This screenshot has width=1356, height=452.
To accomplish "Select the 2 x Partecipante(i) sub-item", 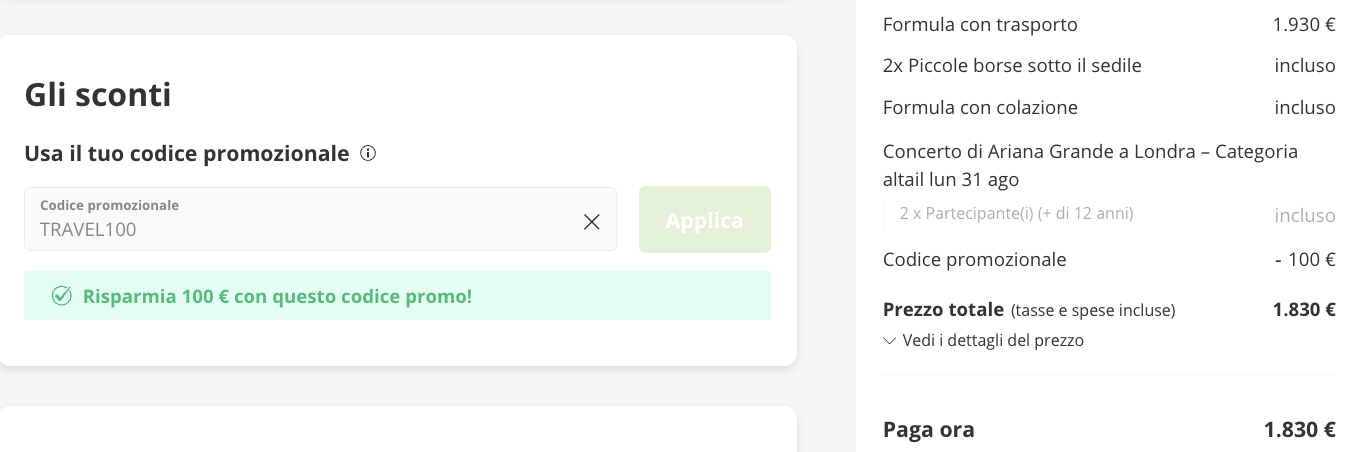I will pyautogui.click(x=1016, y=213).
